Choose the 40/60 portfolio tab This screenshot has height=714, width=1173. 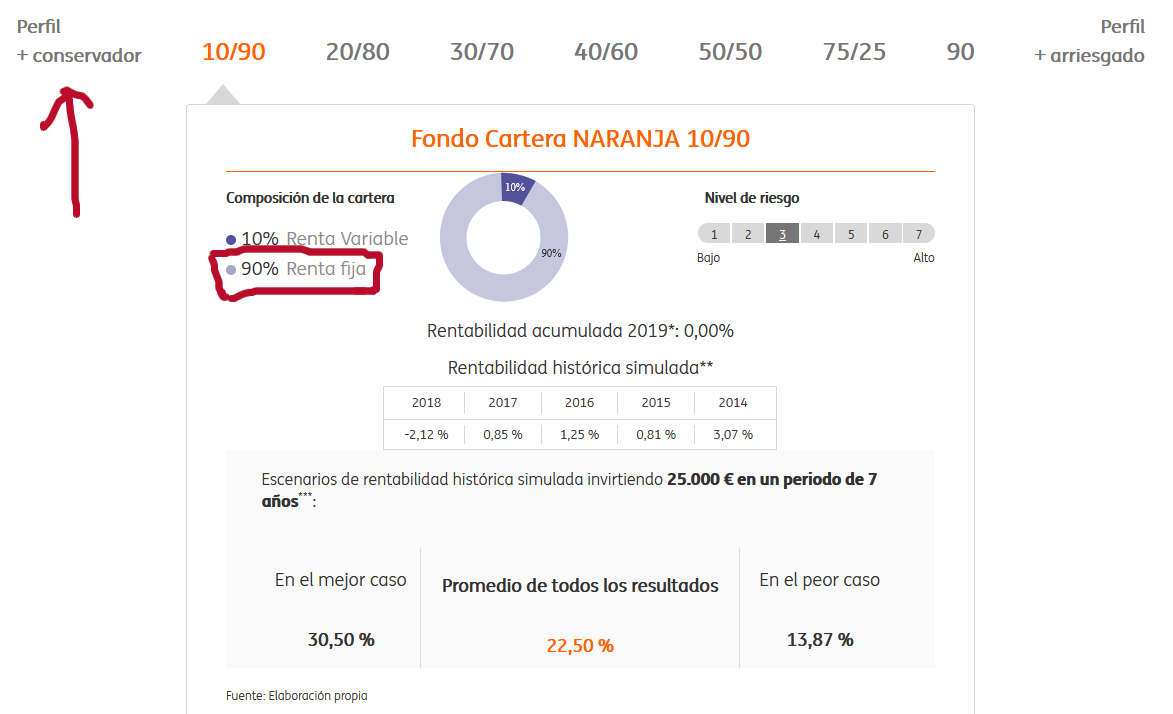pos(606,52)
